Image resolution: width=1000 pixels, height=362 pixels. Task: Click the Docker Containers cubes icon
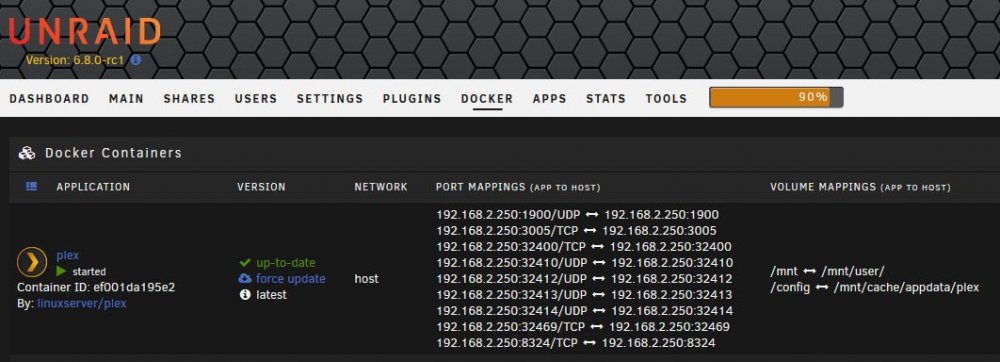(x=27, y=153)
